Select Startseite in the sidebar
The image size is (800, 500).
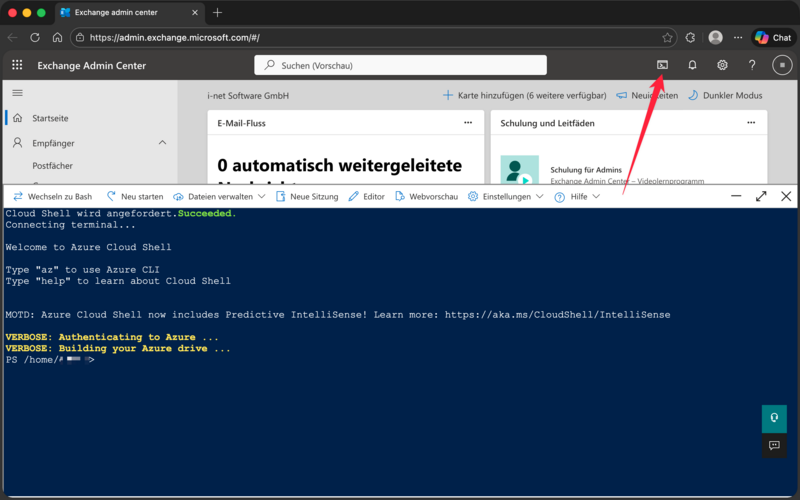(50, 118)
